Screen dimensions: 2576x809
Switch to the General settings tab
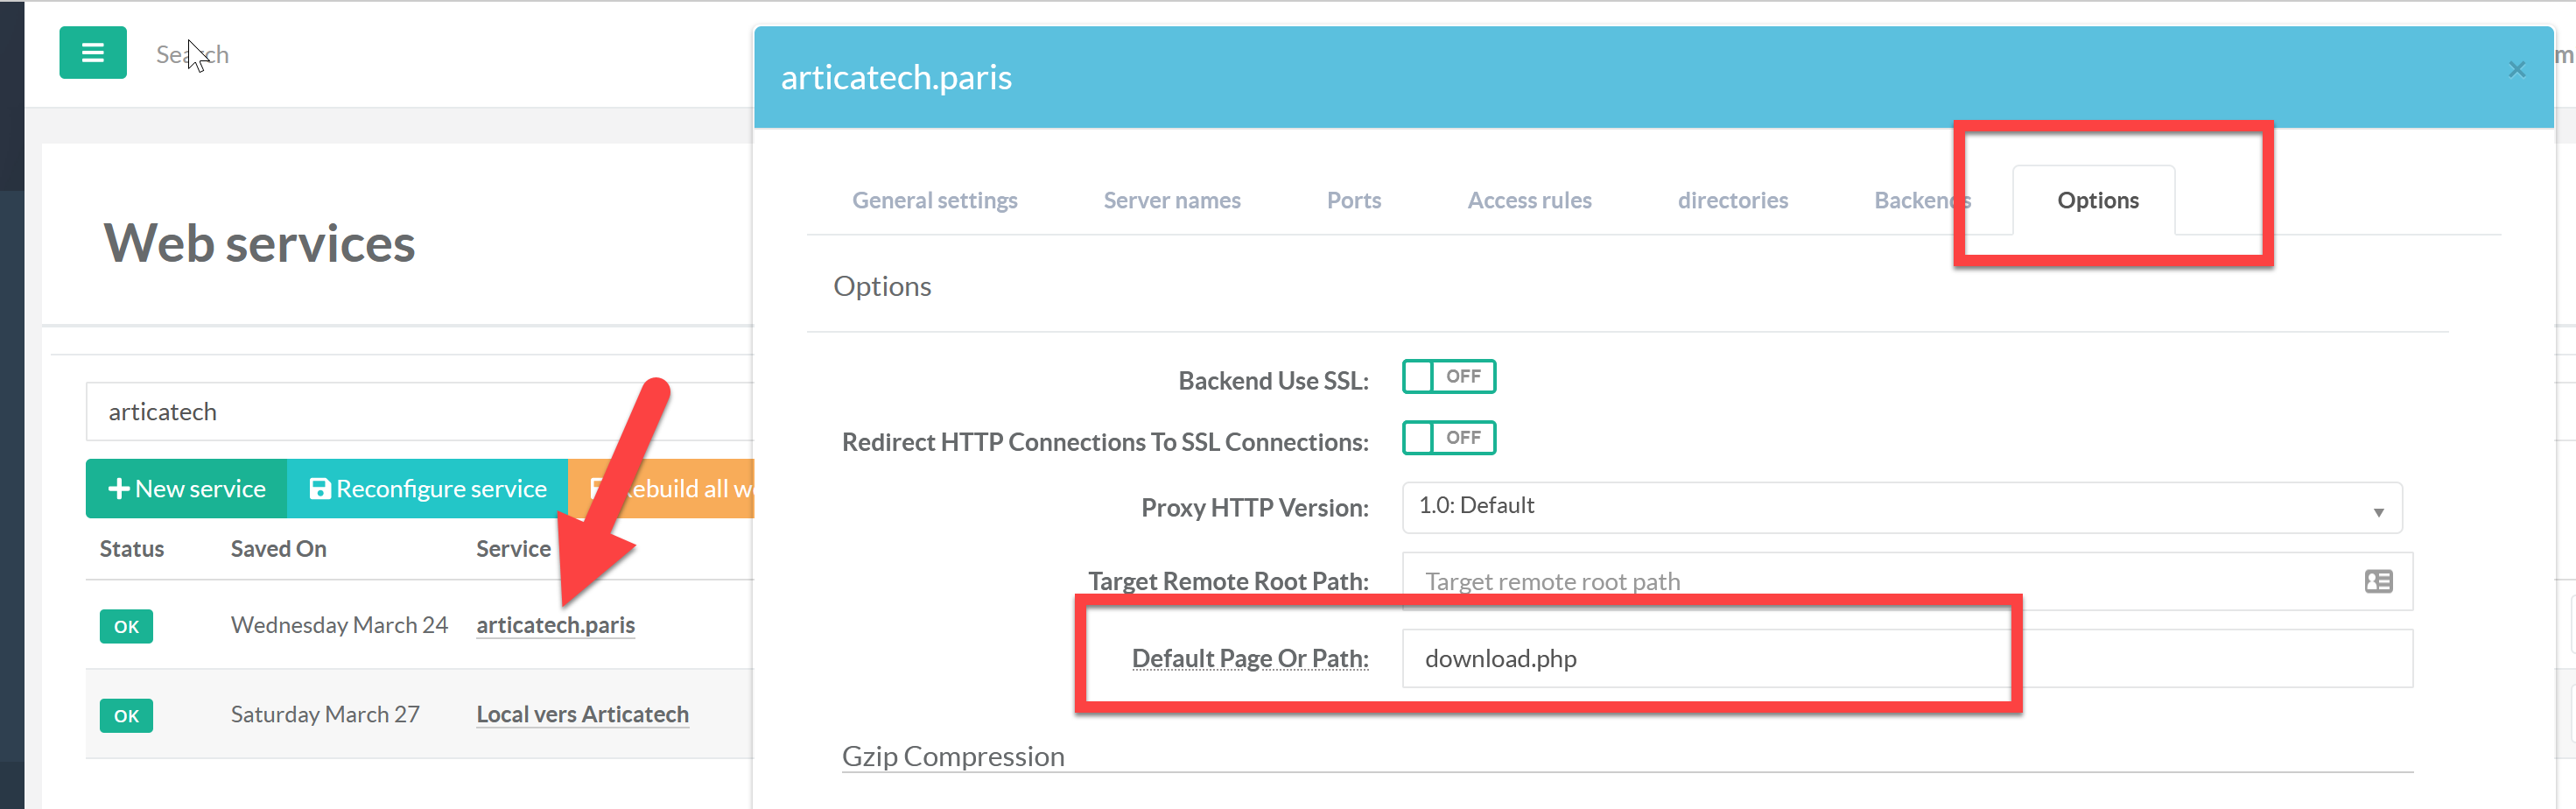[934, 200]
